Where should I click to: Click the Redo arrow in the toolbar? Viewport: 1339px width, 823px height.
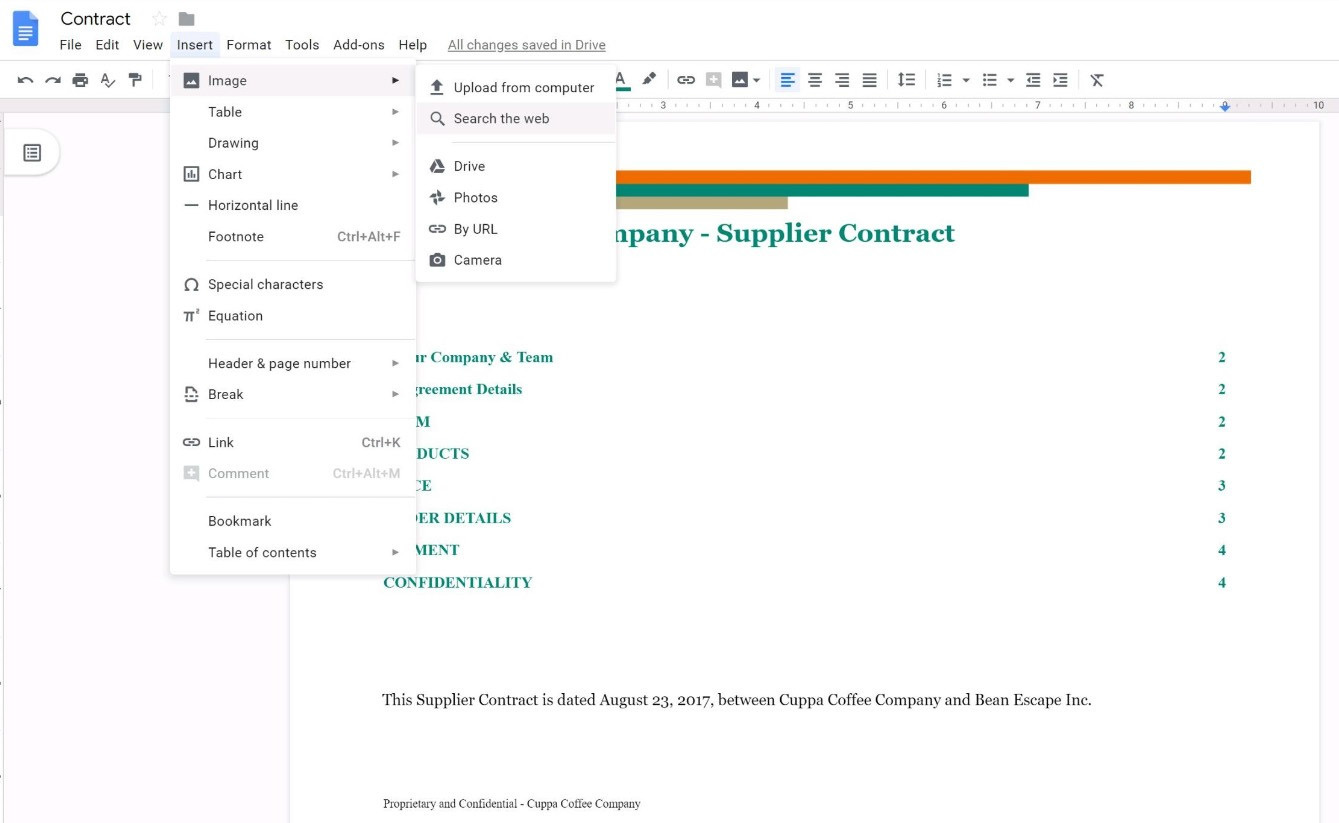pos(53,80)
